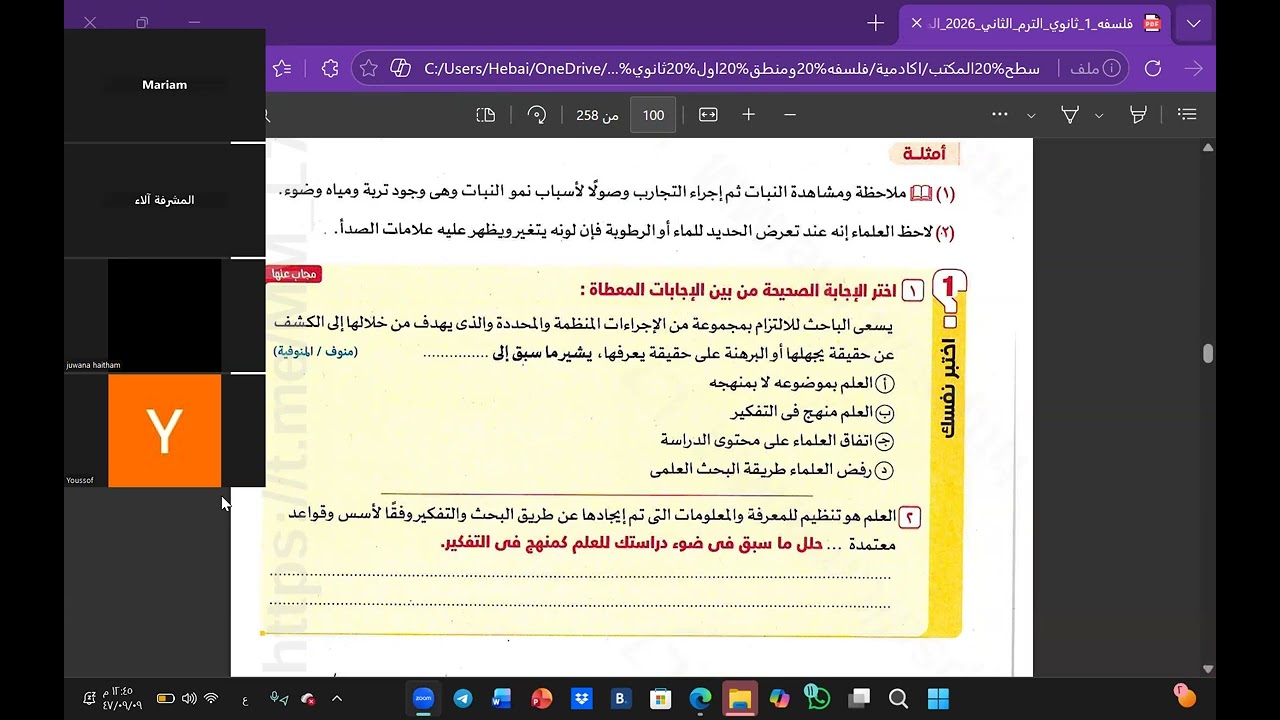
Task: View site information for file ملف
Action: tap(1096, 68)
